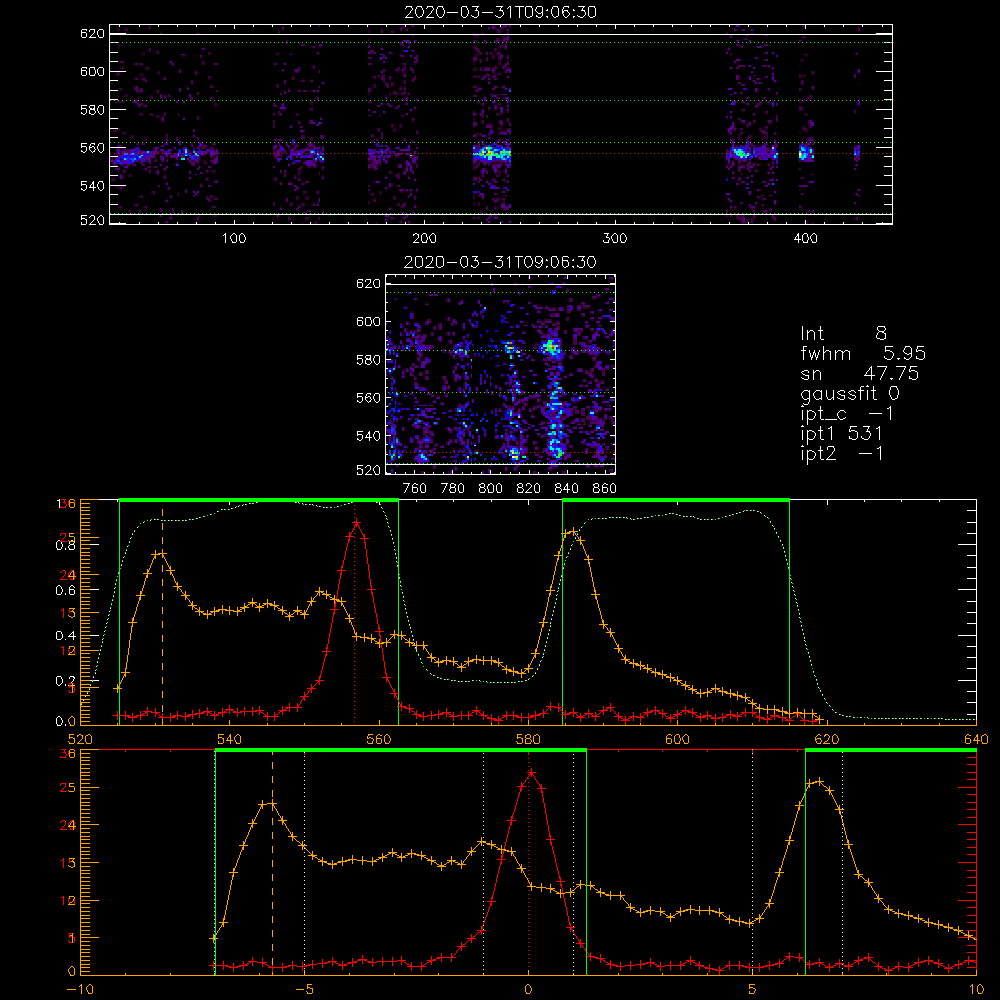Image resolution: width=1000 pixels, height=1000 pixels.
Task: Click the brightest blob near 235 in top spectrogram
Action: click(491, 153)
